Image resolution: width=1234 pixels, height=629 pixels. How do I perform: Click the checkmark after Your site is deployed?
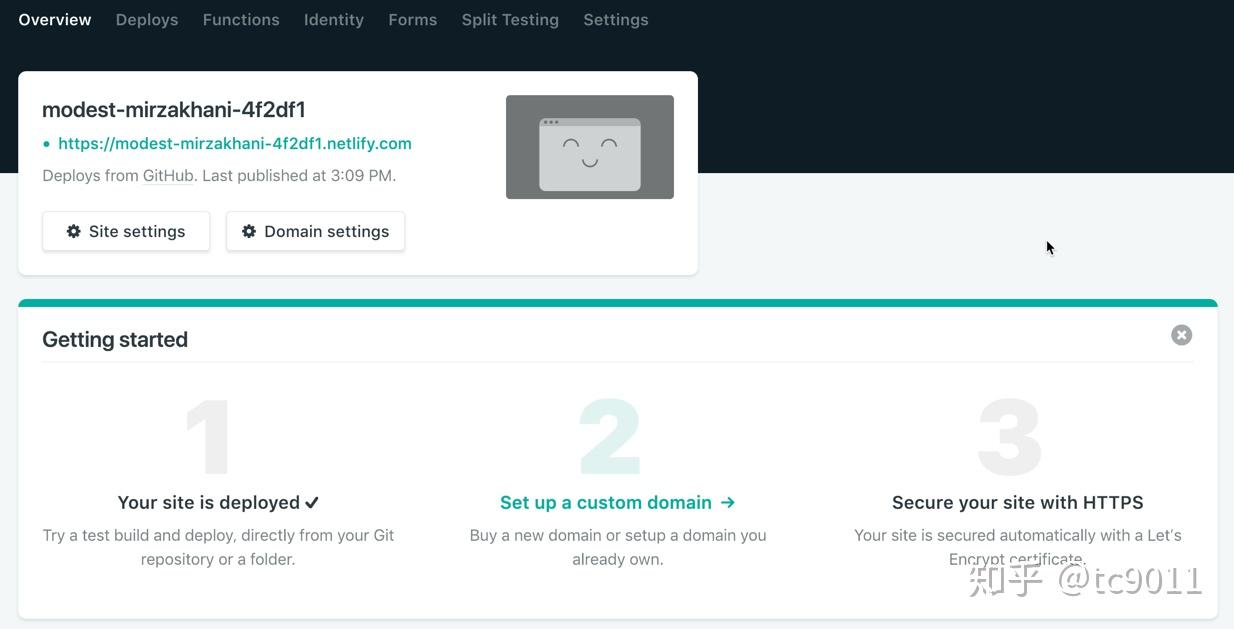tap(312, 502)
